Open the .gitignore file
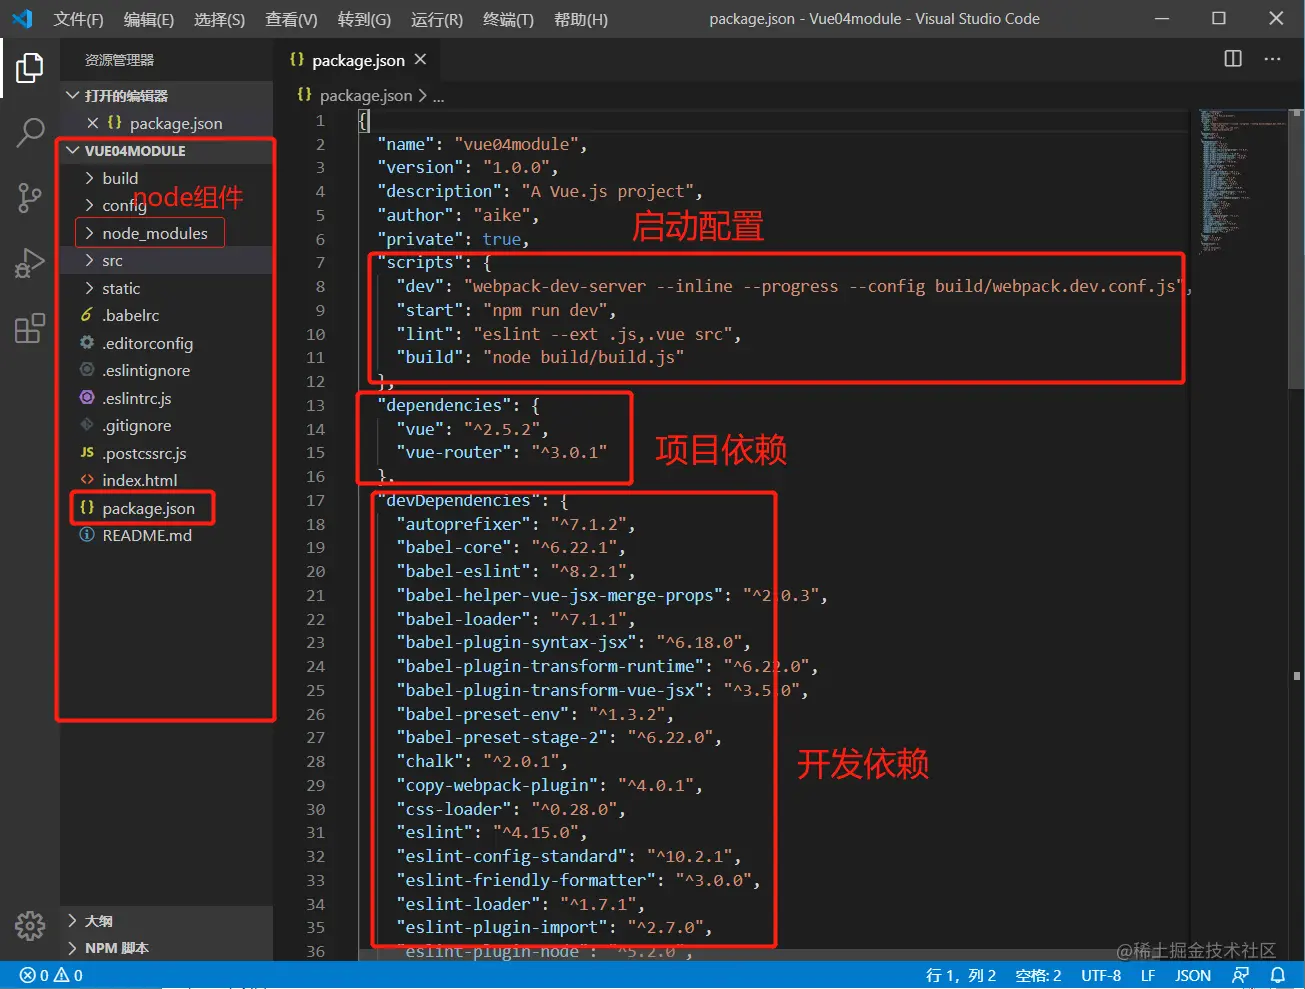The height and width of the screenshot is (989, 1305). click(166, 425)
